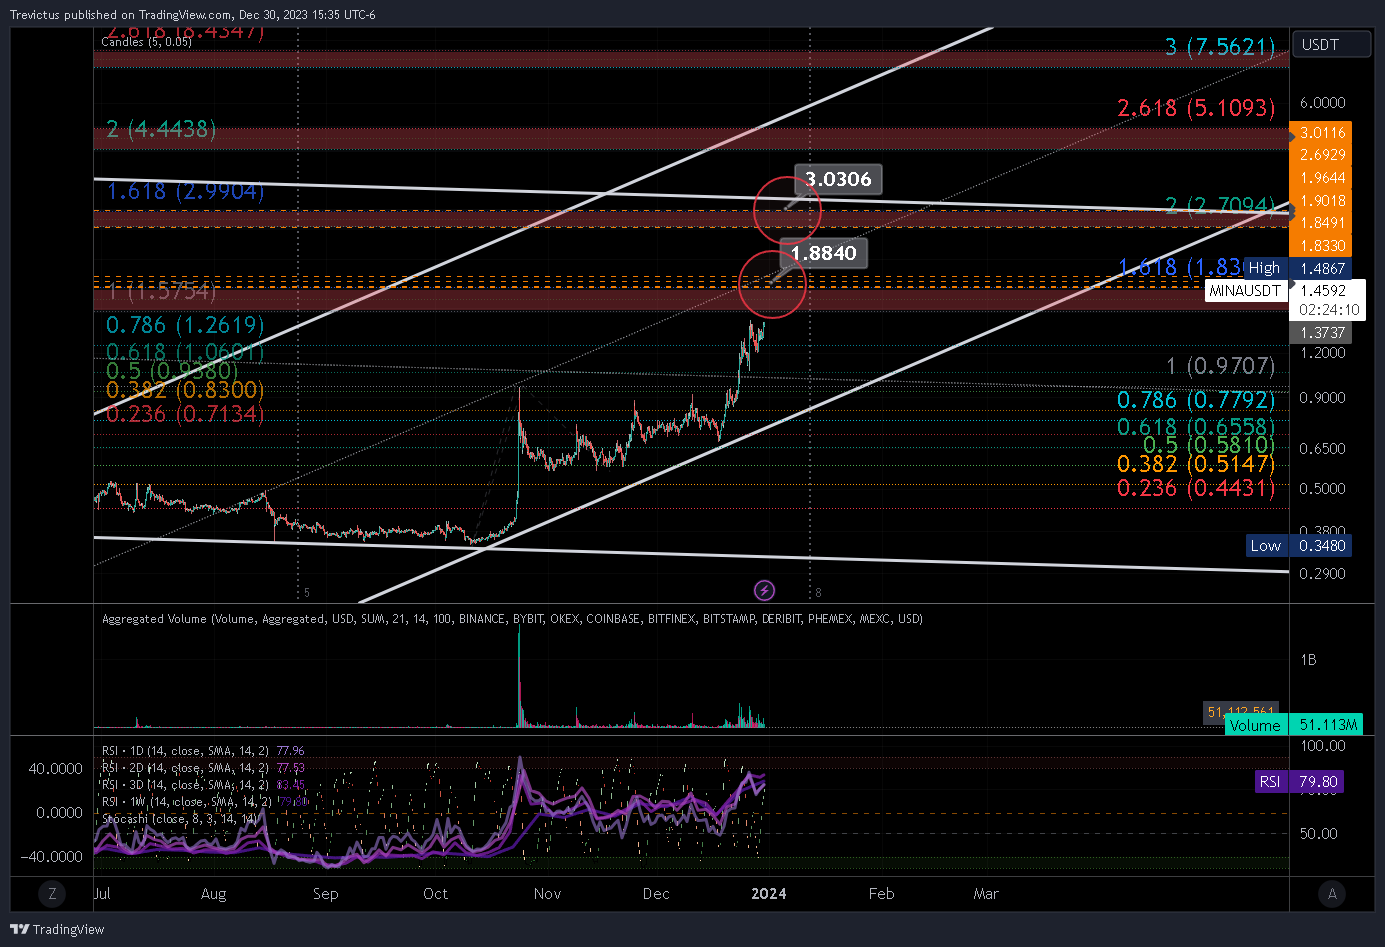Click the Fib label 2 (2.7094)

1220,206
